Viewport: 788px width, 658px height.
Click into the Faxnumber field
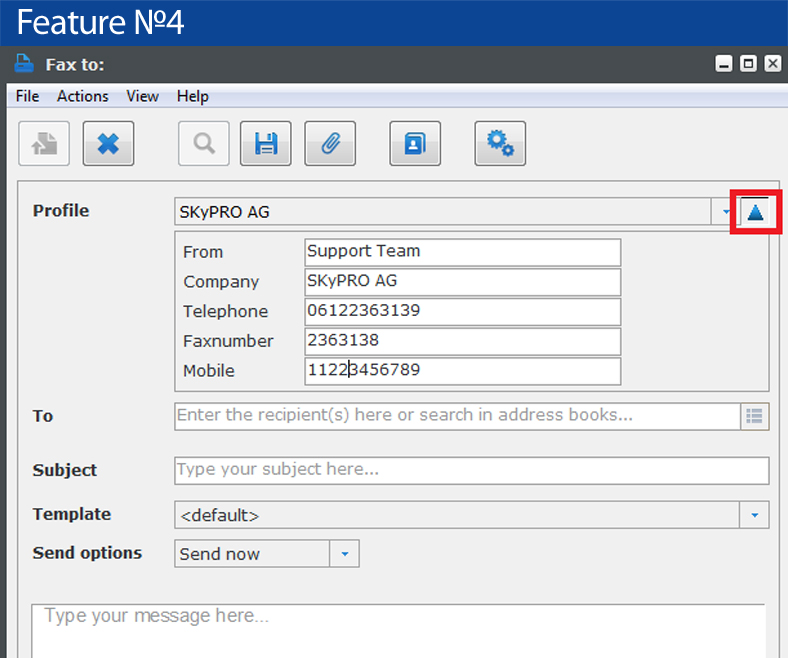[x=463, y=341]
